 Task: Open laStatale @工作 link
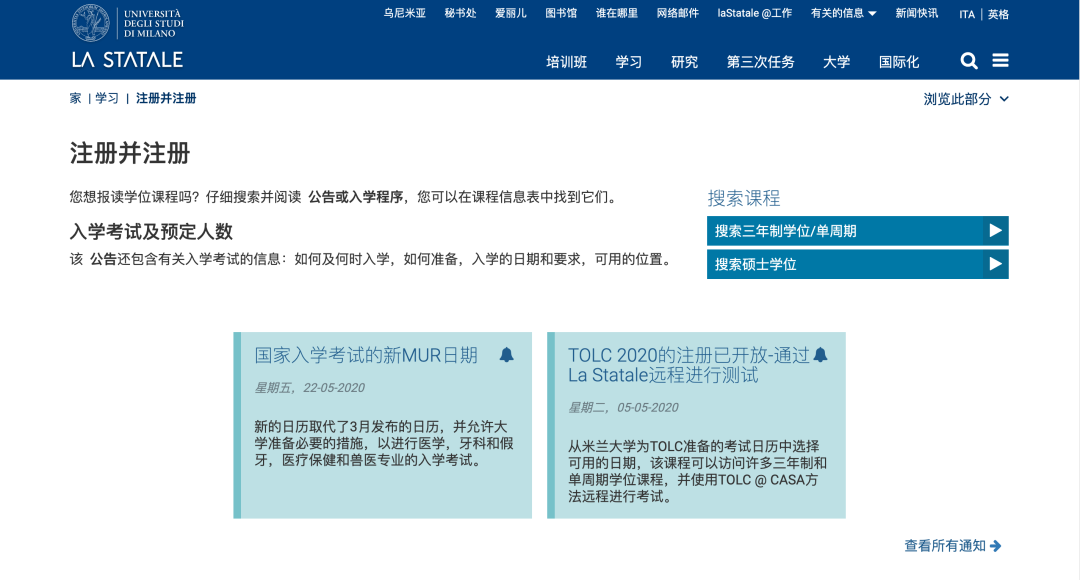[754, 13]
